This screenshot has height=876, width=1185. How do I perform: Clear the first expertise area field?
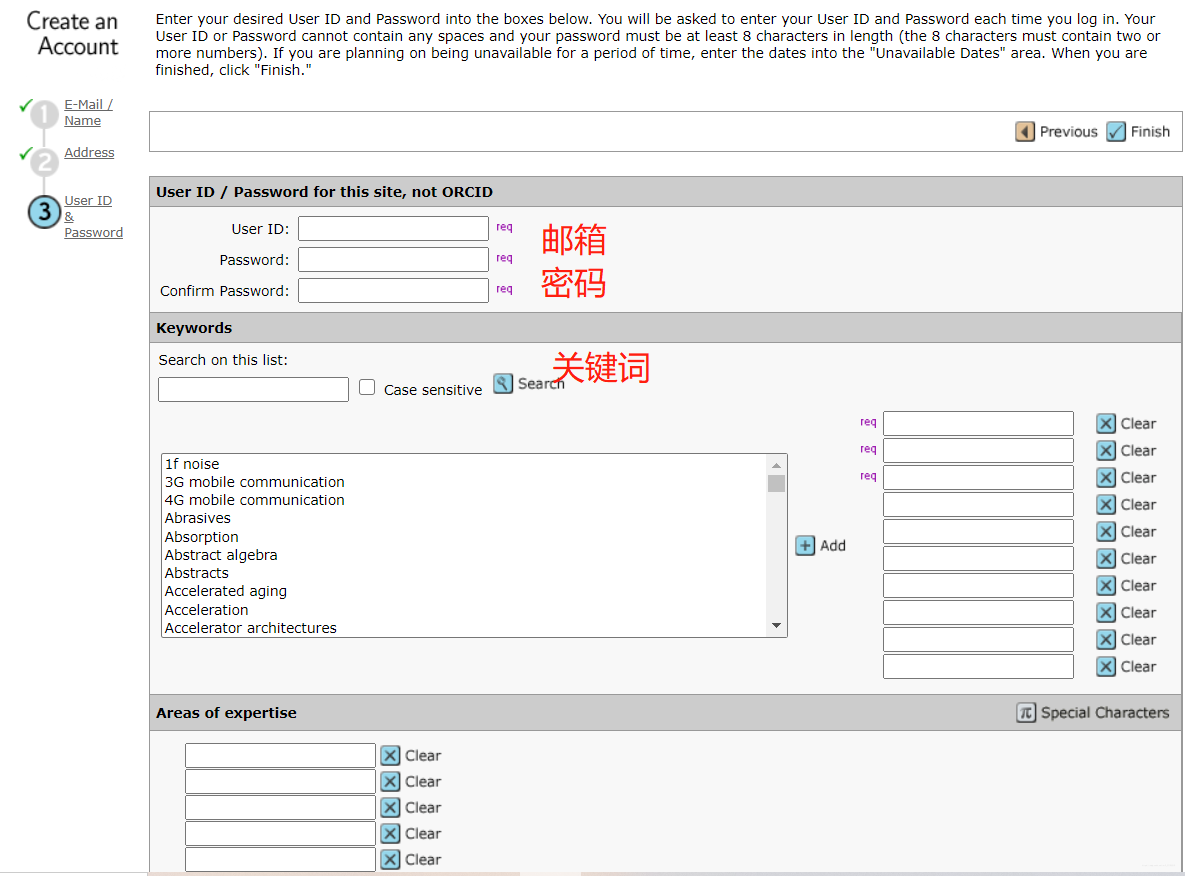[x=390, y=756]
